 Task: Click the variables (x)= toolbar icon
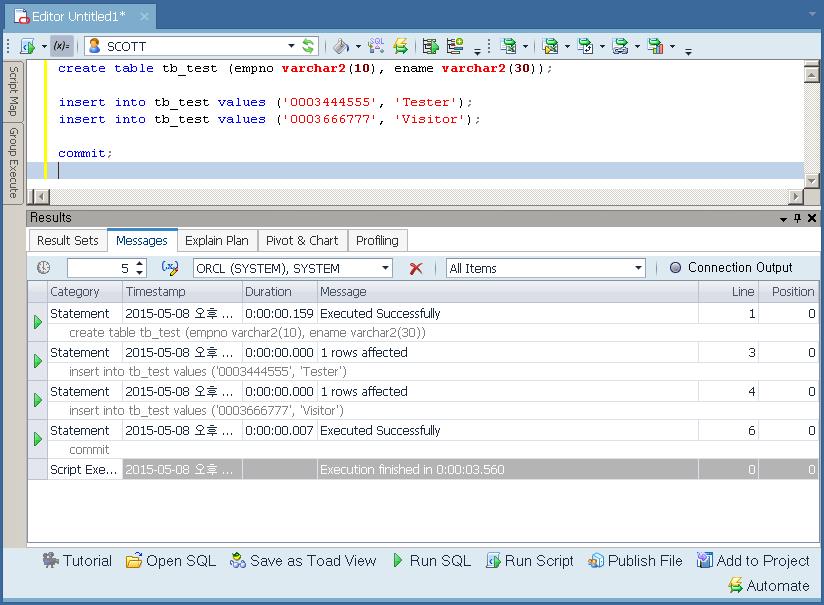click(61, 46)
